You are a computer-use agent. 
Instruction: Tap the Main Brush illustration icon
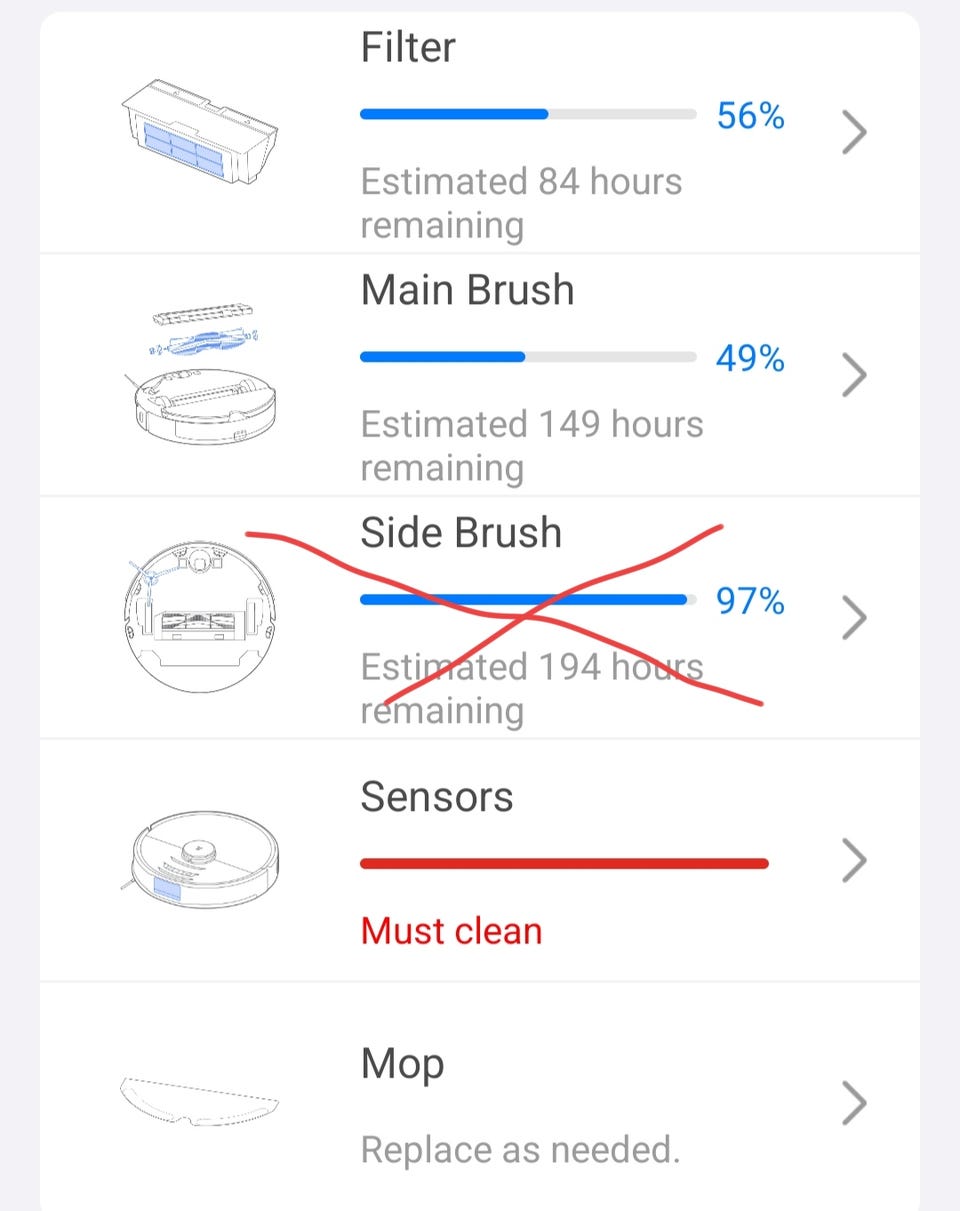200,375
